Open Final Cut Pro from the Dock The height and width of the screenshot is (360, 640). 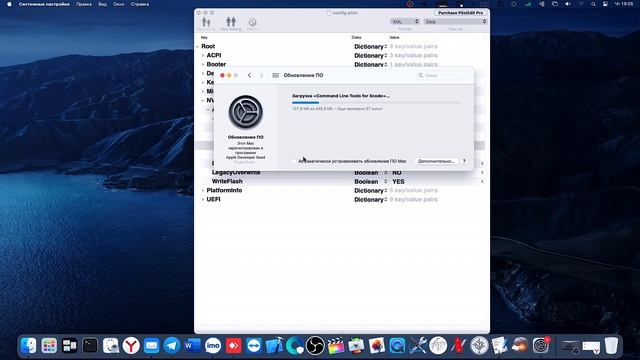coord(336,346)
